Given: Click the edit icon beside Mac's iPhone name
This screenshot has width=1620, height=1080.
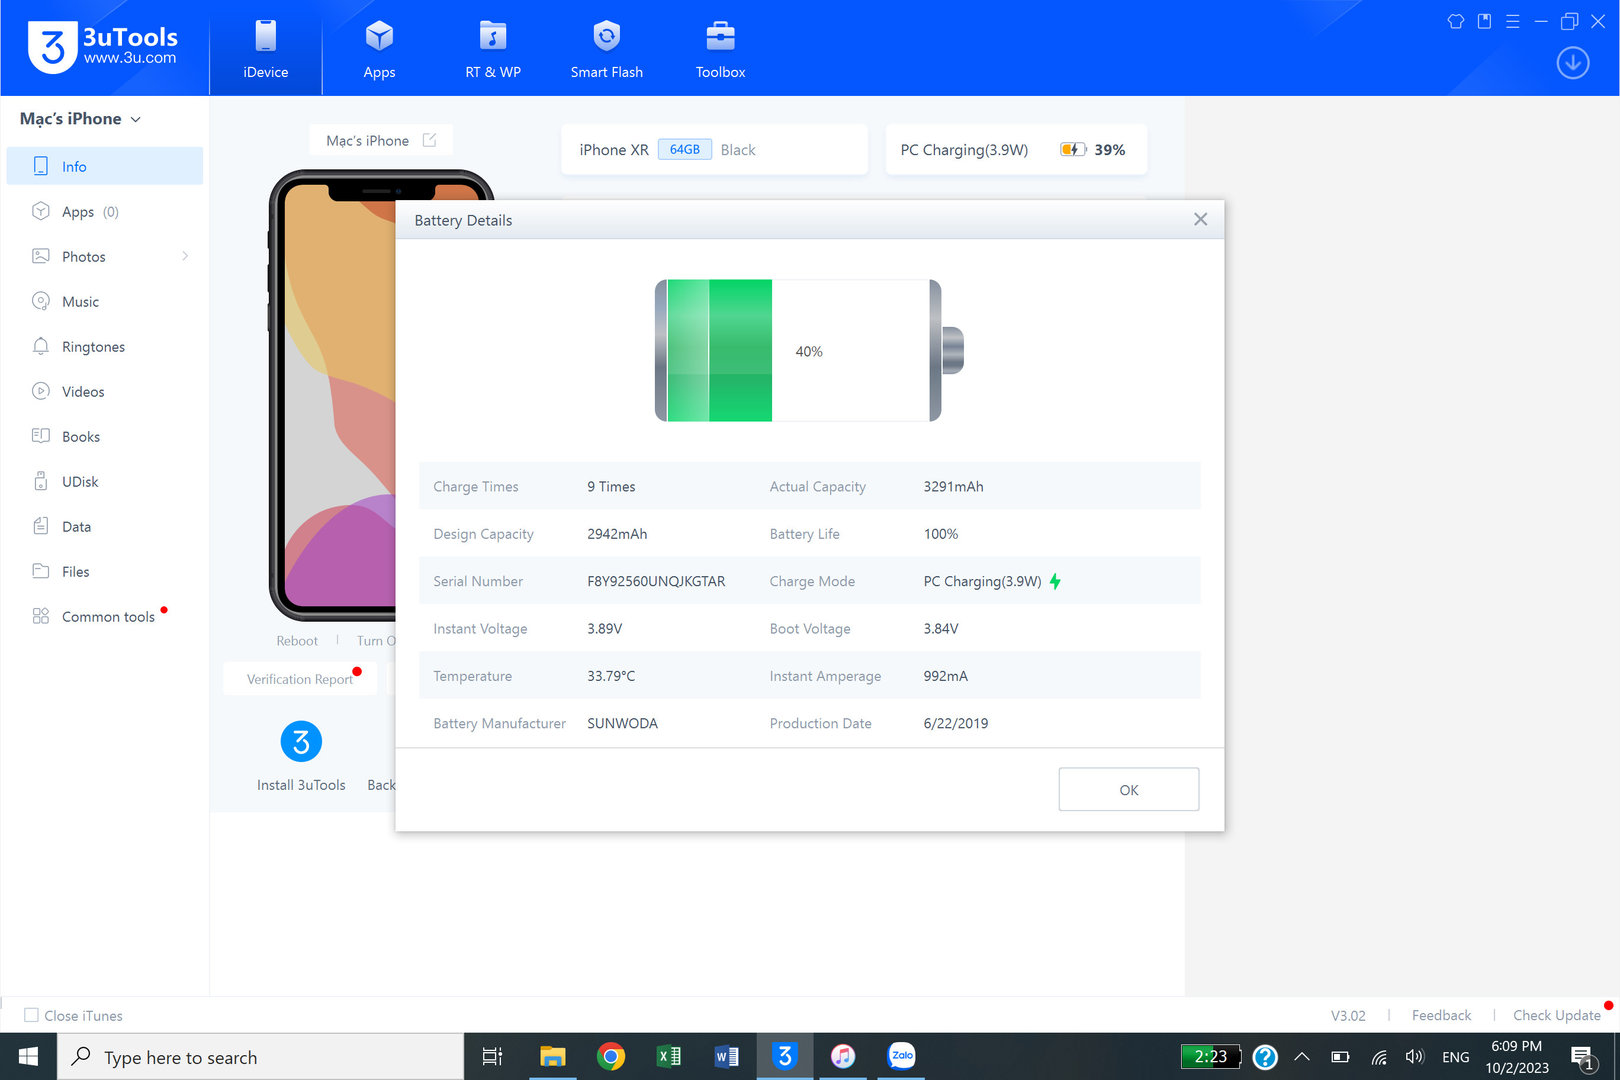Looking at the screenshot, I should pyautogui.click(x=429, y=140).
